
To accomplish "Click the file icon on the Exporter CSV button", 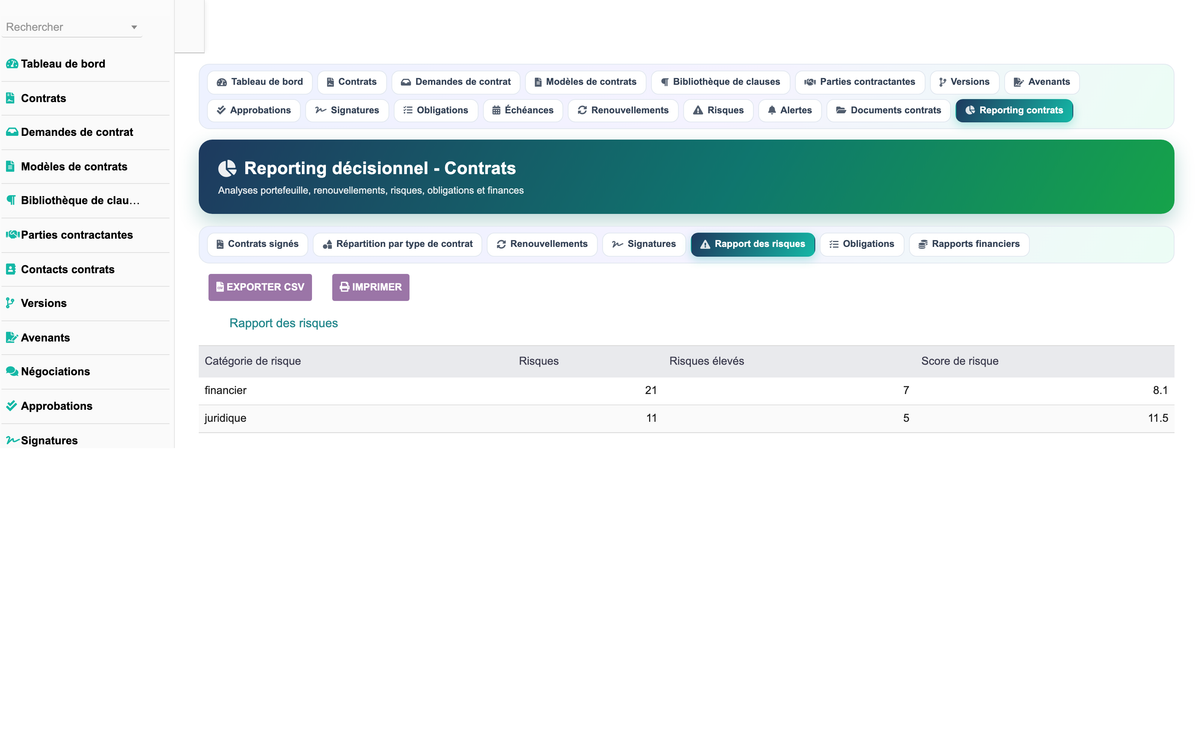I will [x=220, y=287].
